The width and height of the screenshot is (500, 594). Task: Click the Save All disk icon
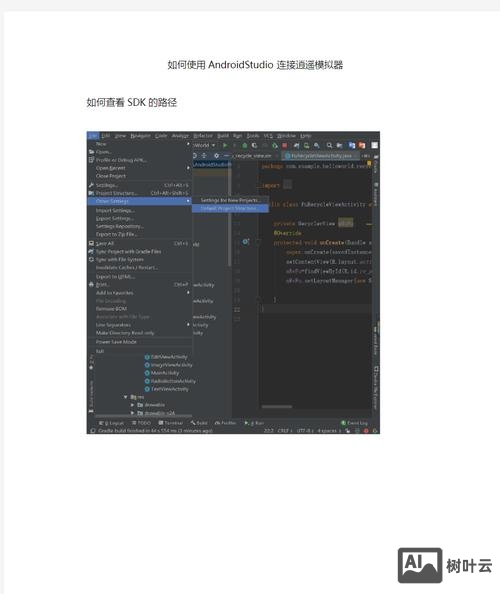91,243
